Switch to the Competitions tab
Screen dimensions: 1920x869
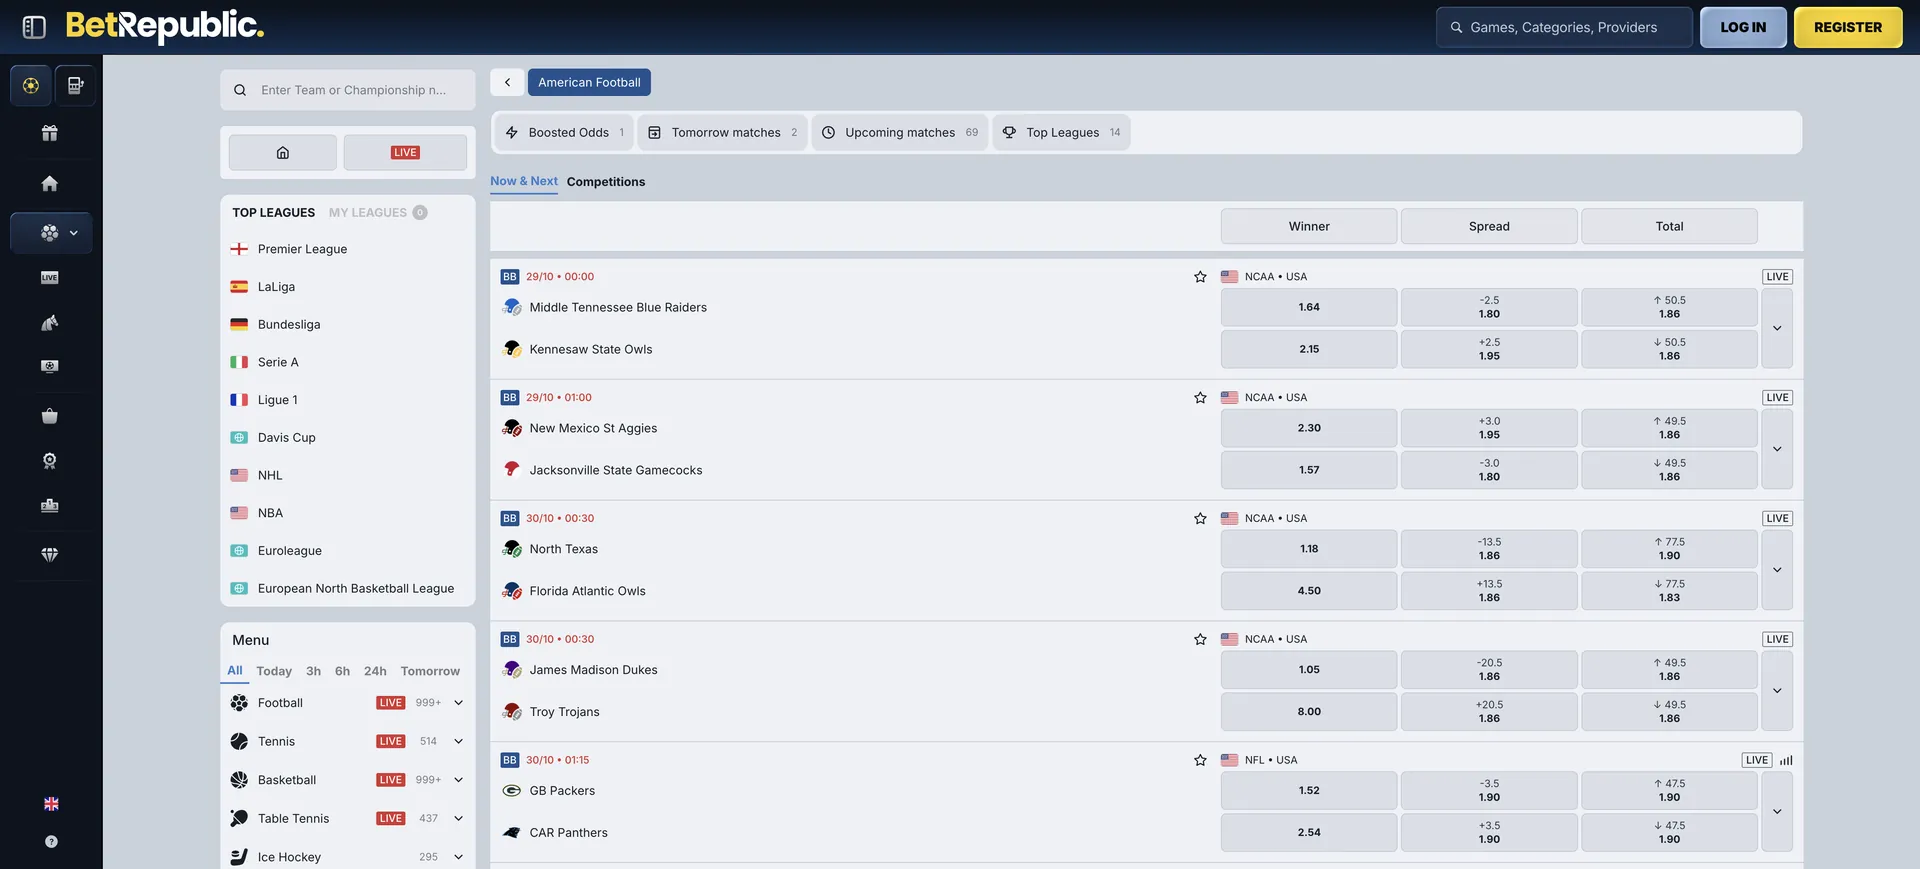[606, 182]
